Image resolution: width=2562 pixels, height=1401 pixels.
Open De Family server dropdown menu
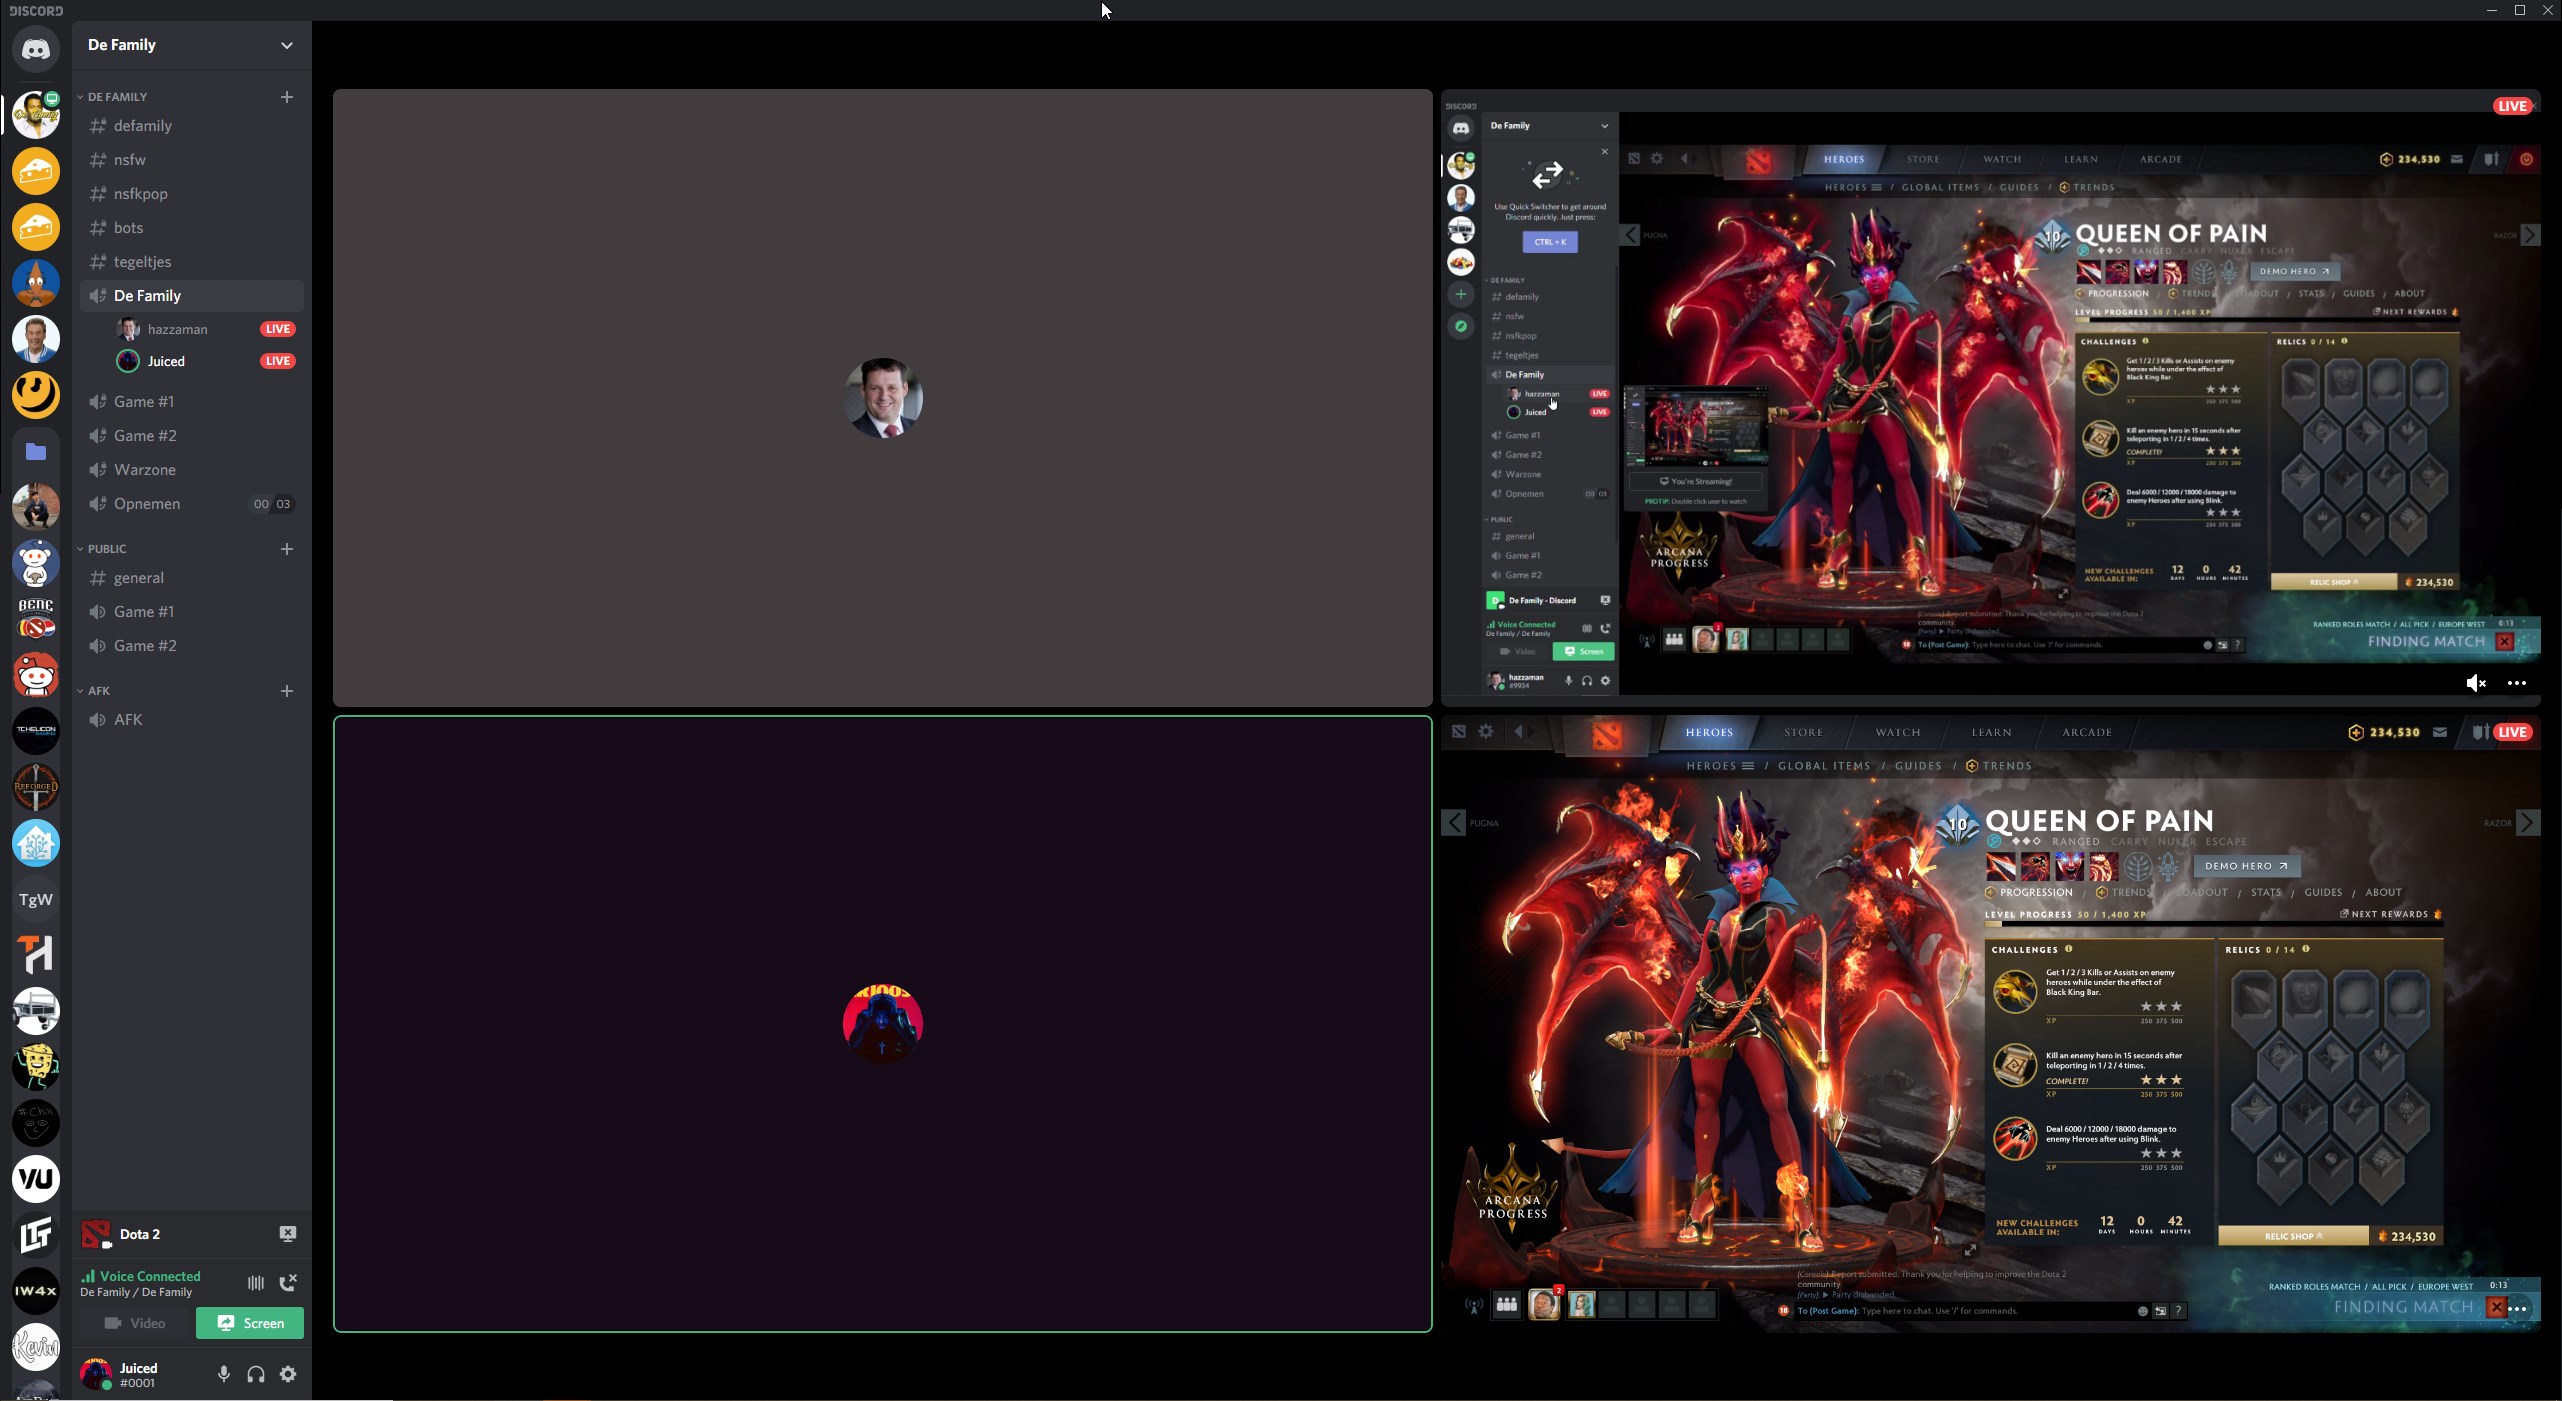coord(286,45)
